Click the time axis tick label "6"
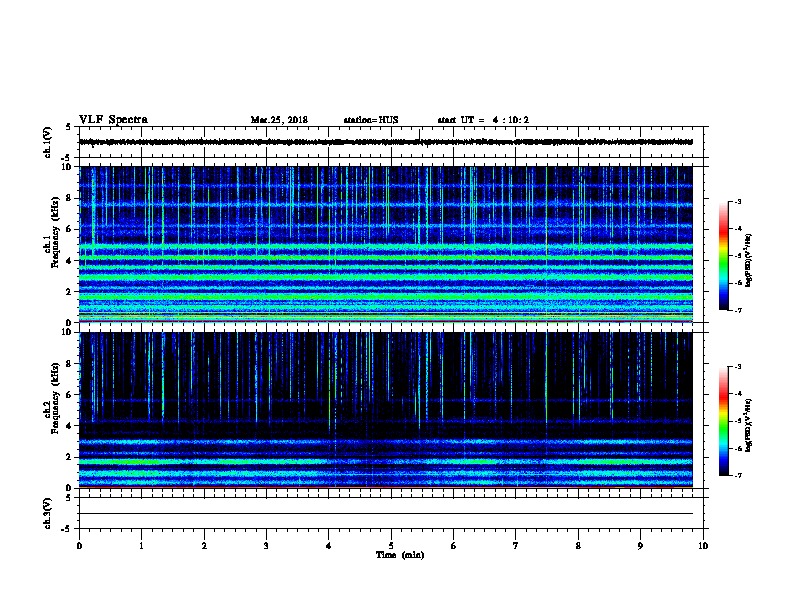The height and width of the screenshot is (612, 792). pos(454,545)
